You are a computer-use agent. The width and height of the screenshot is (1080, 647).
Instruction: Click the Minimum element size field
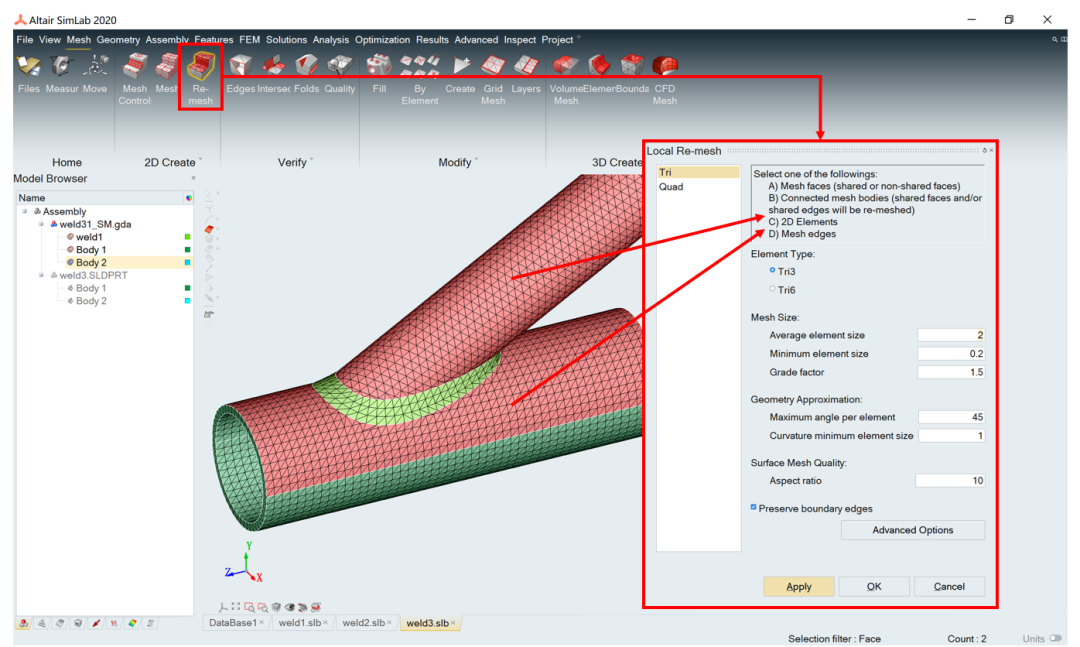pyautogui.click(x=951, y=353)
